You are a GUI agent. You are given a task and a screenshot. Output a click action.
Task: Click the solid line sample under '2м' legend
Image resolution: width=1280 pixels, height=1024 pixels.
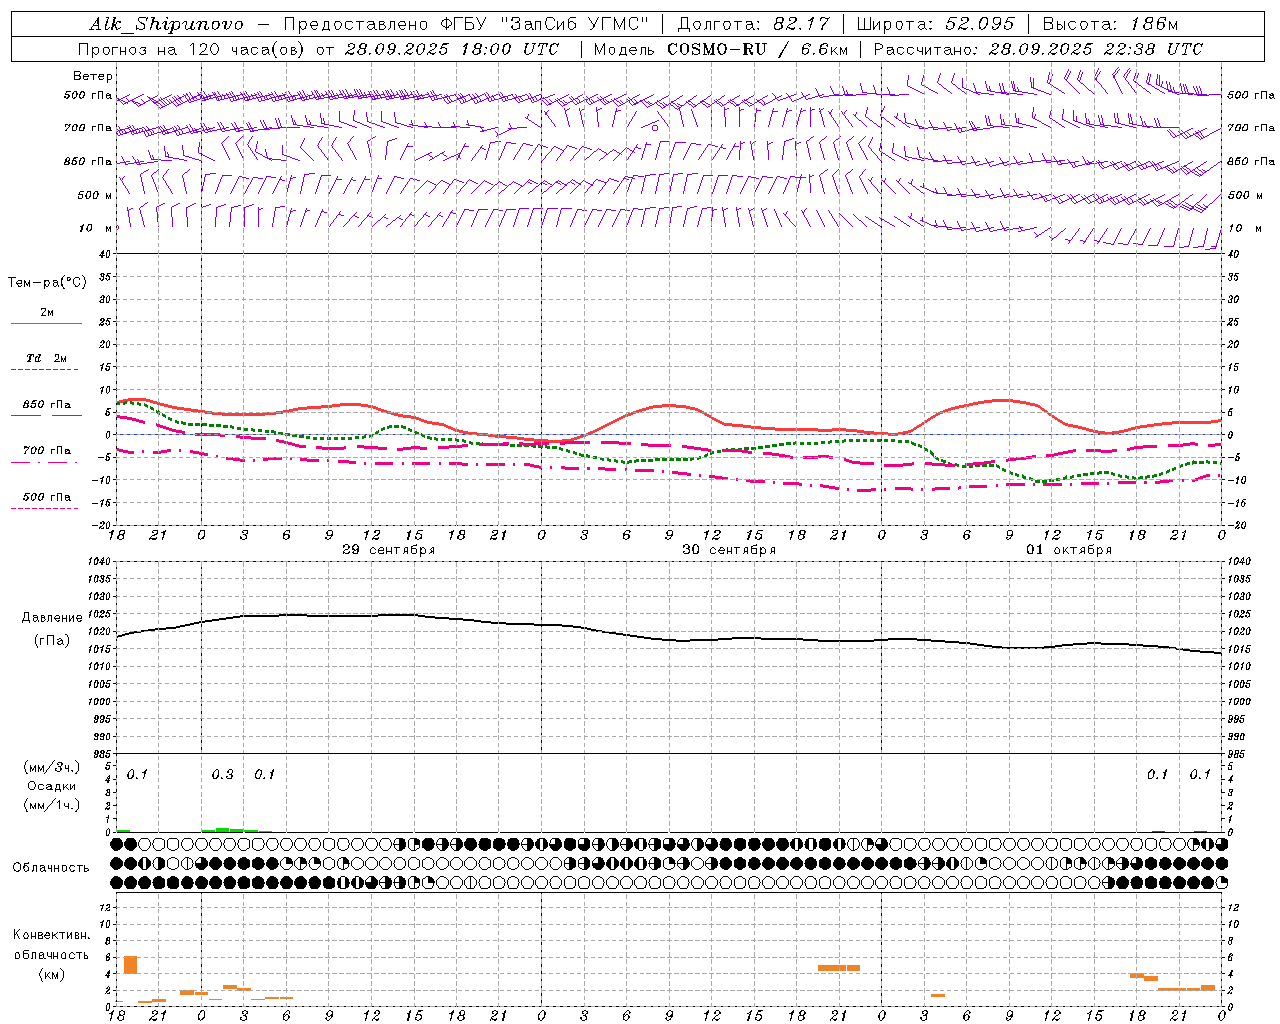tap(46, 324)
